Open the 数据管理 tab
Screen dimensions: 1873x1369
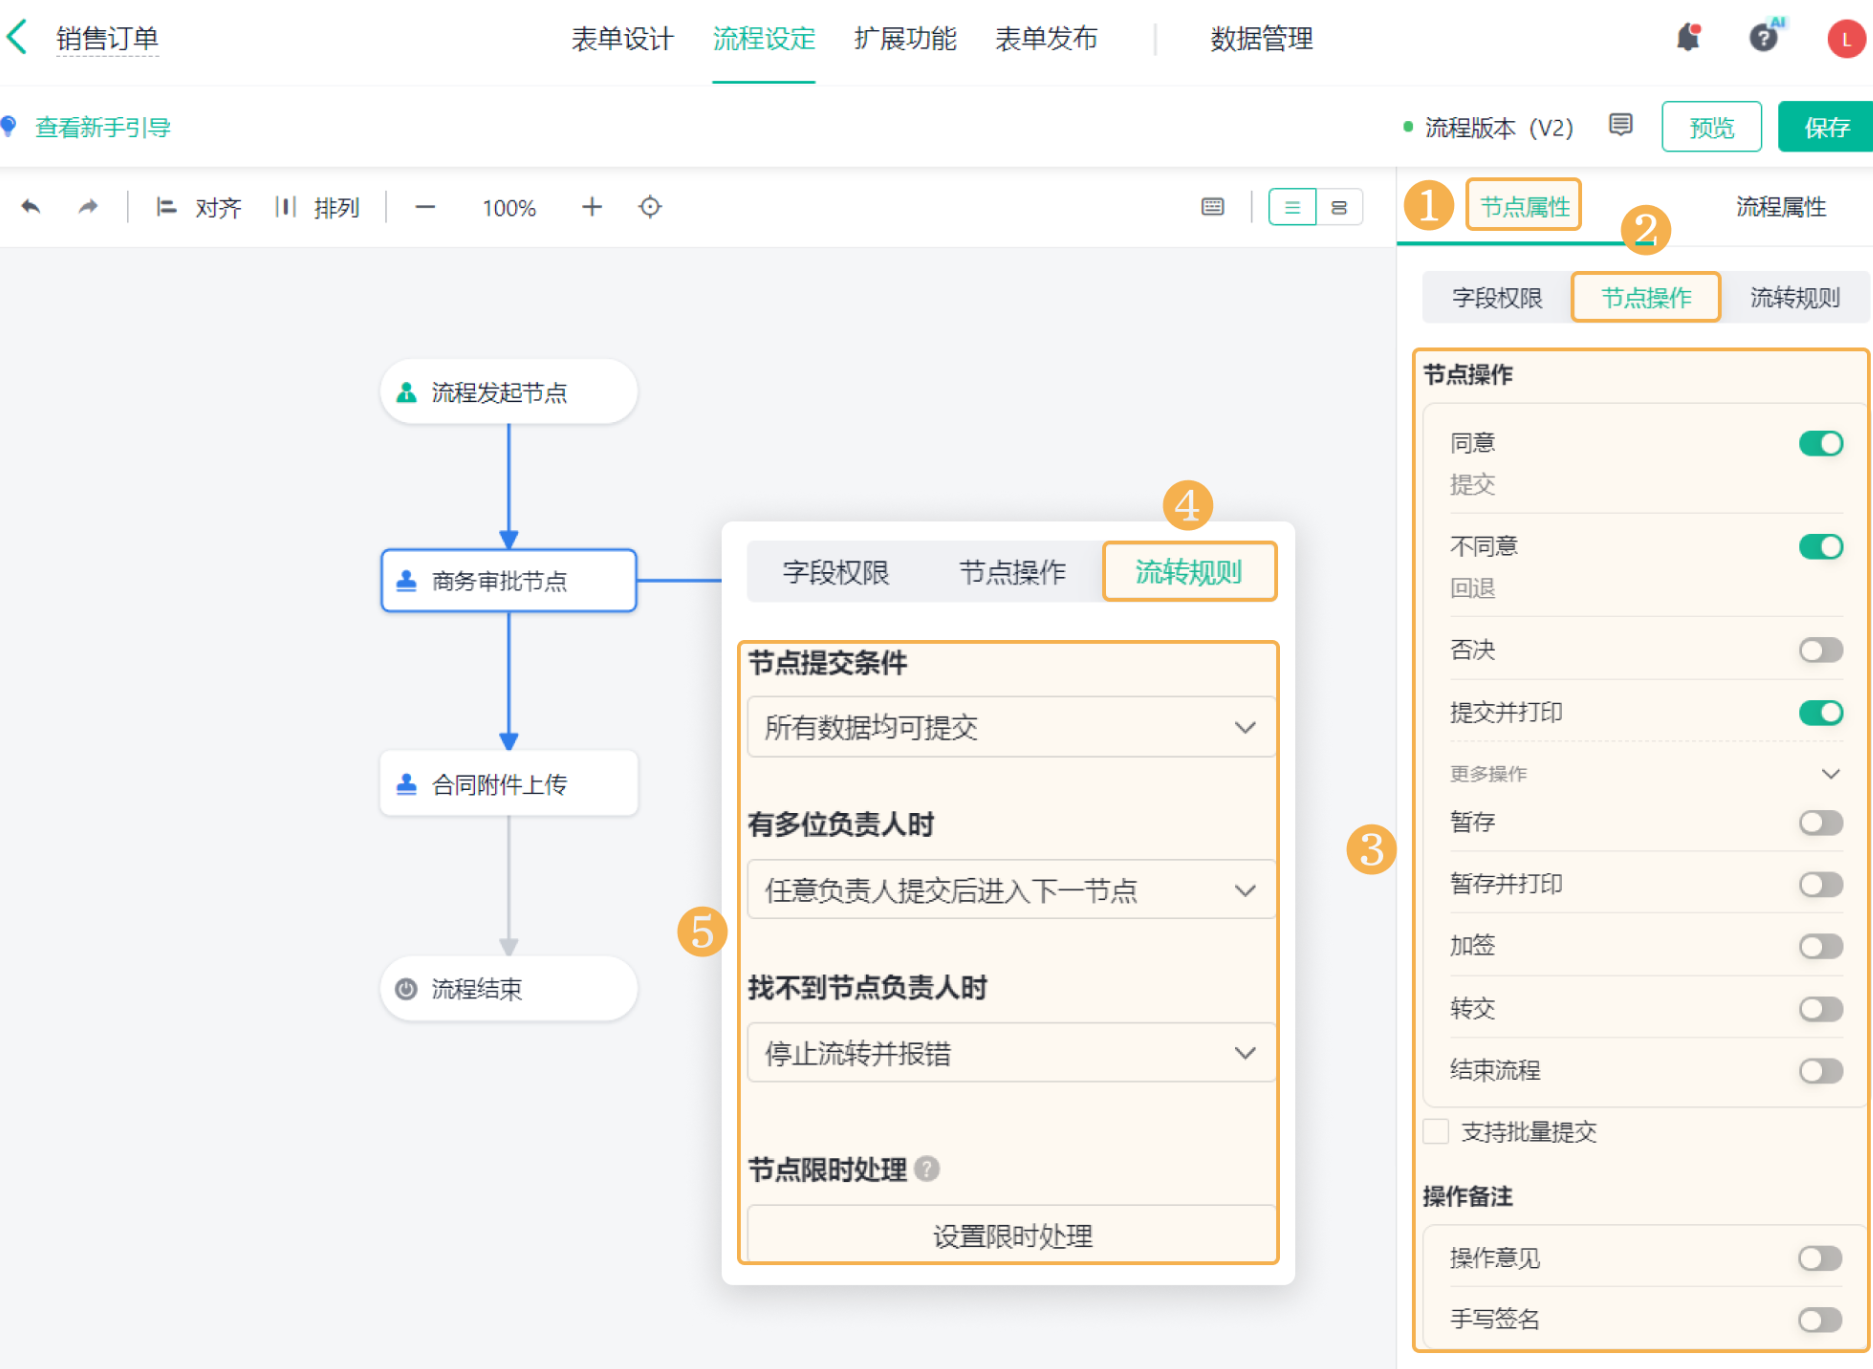(x=1261, y=39)
